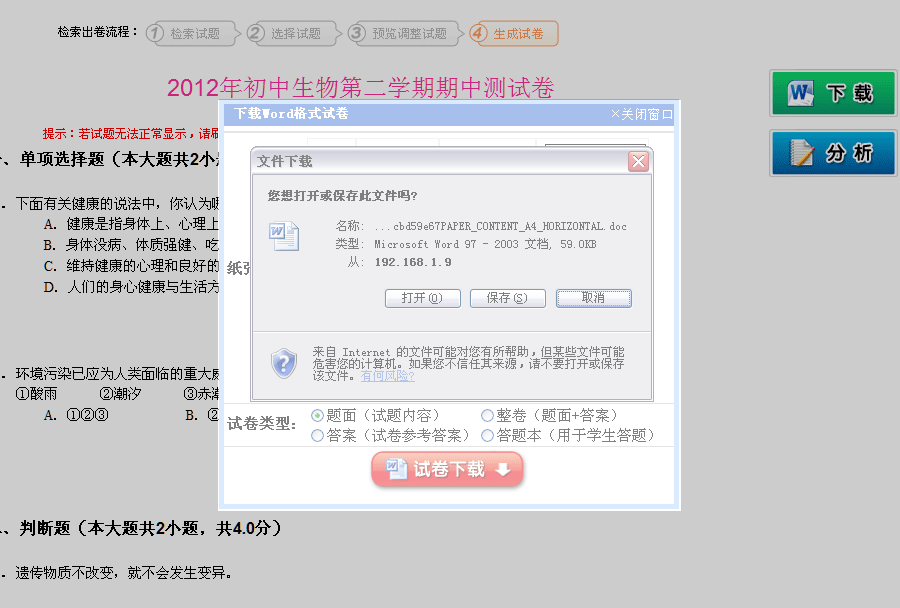Click the Word icon in the 下载 button
Image resolution: width=900 pixels, height=608 pixels.
tap(801, 93)
